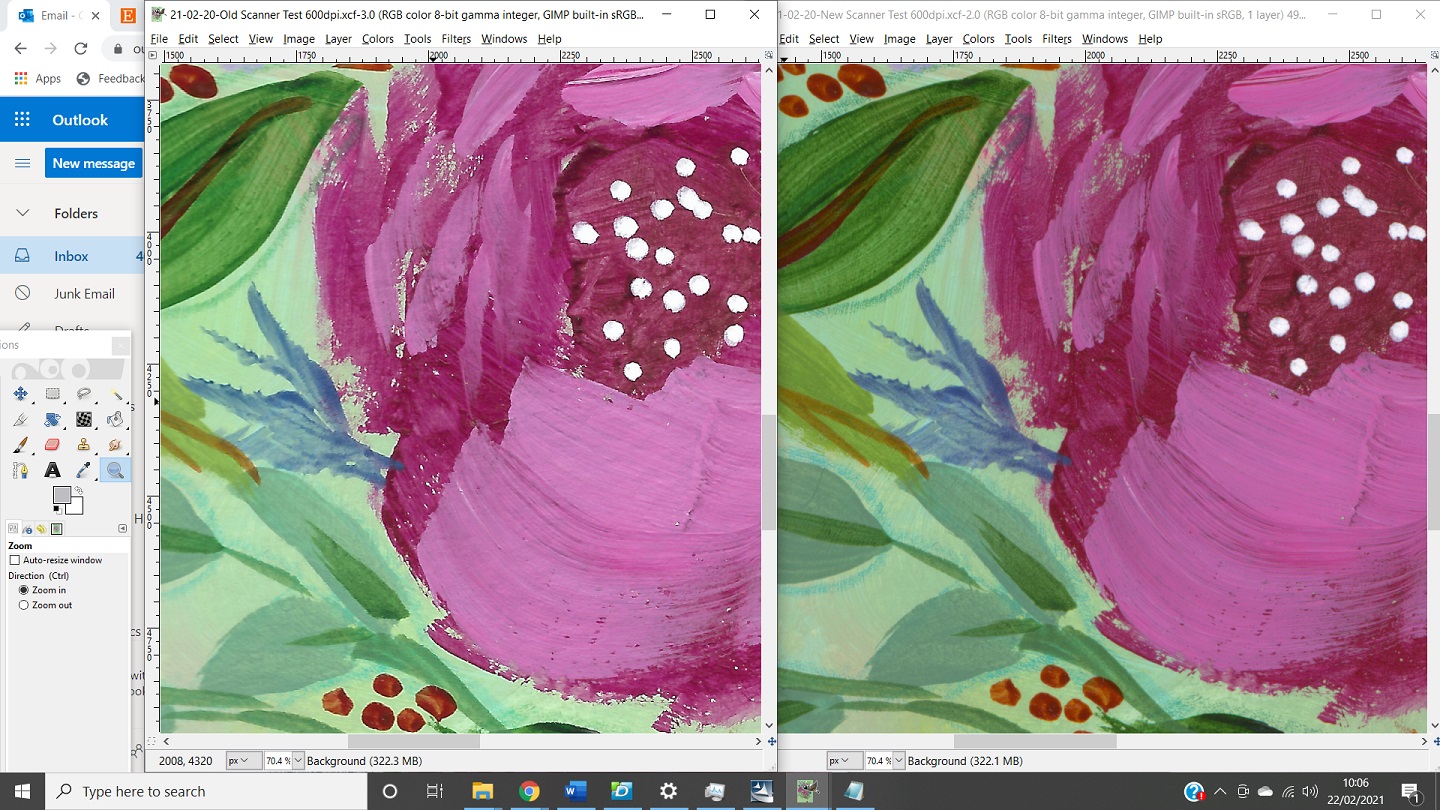Open the tool options tab configuration menu
This screenshot has width=1440, height=810.
[x=123, y=528]
